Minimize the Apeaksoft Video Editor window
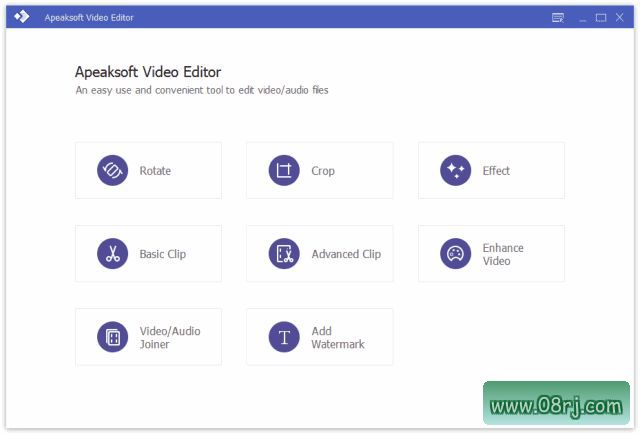Viewport: 640px width, 435px height. tap(582, 18)
